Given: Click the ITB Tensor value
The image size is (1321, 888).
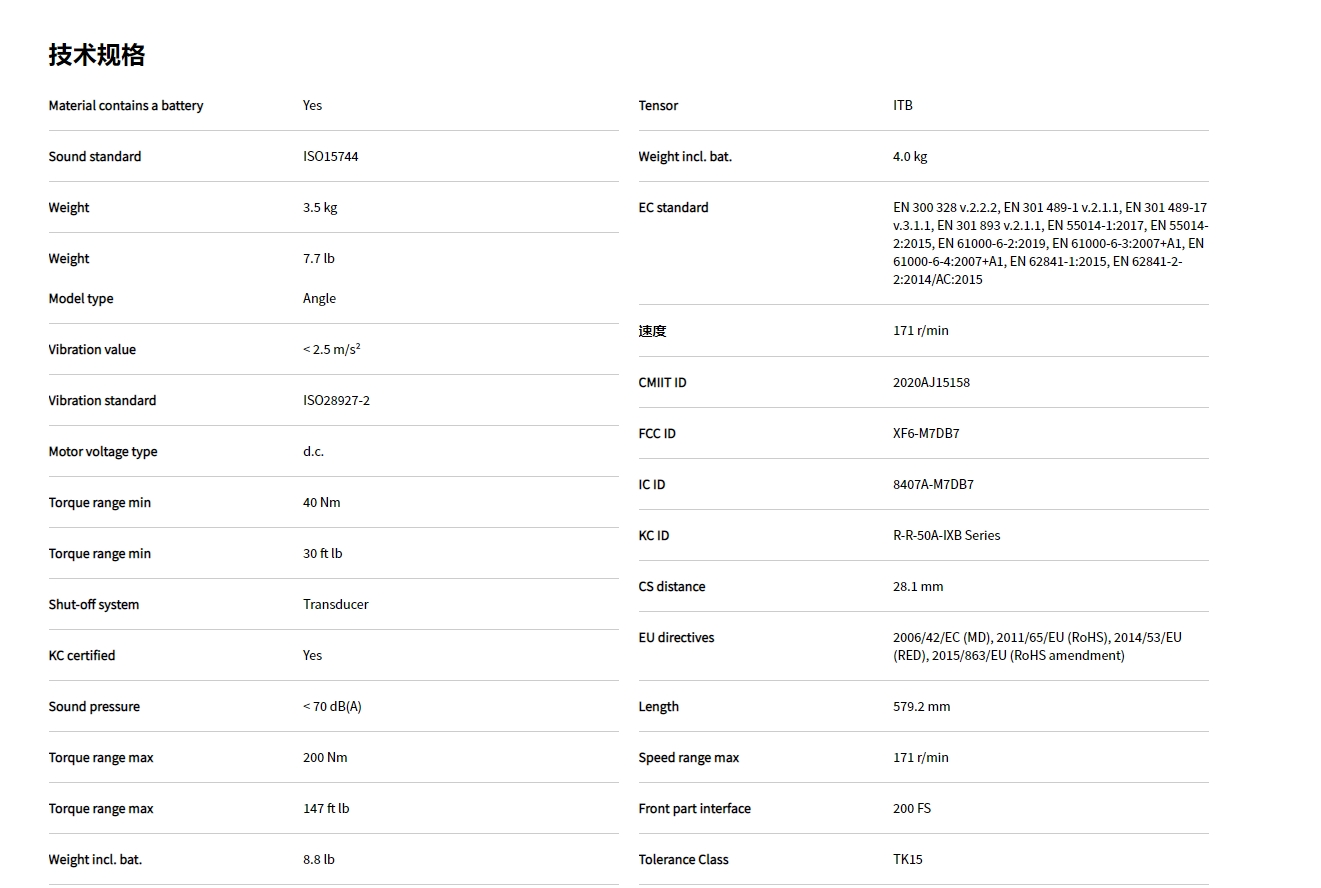Looking at the screenshot, I should coord(902,106).
